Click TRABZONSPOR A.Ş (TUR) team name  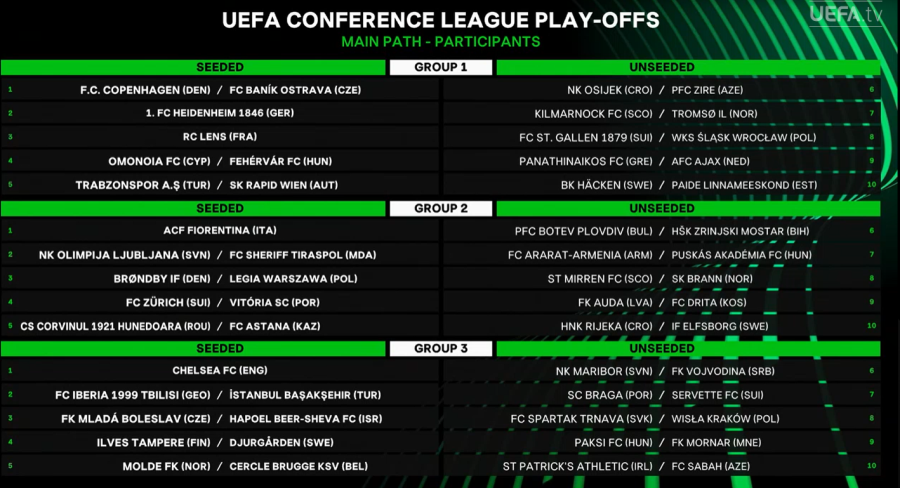click(x=143, y=185)
